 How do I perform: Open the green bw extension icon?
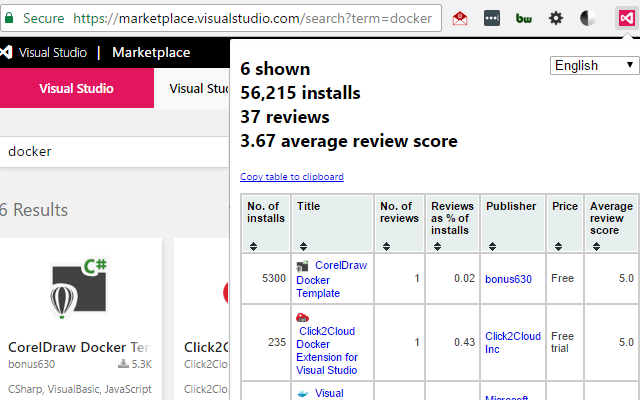point(524,18)
